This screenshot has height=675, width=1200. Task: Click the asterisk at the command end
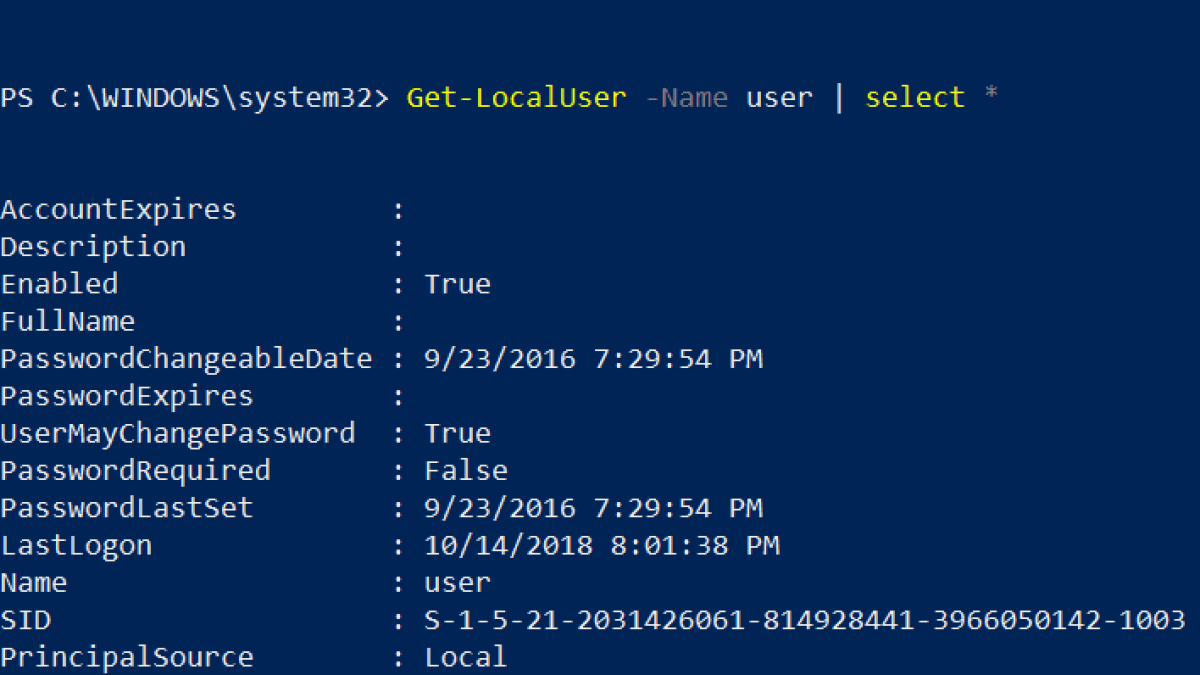coord(990,95)
